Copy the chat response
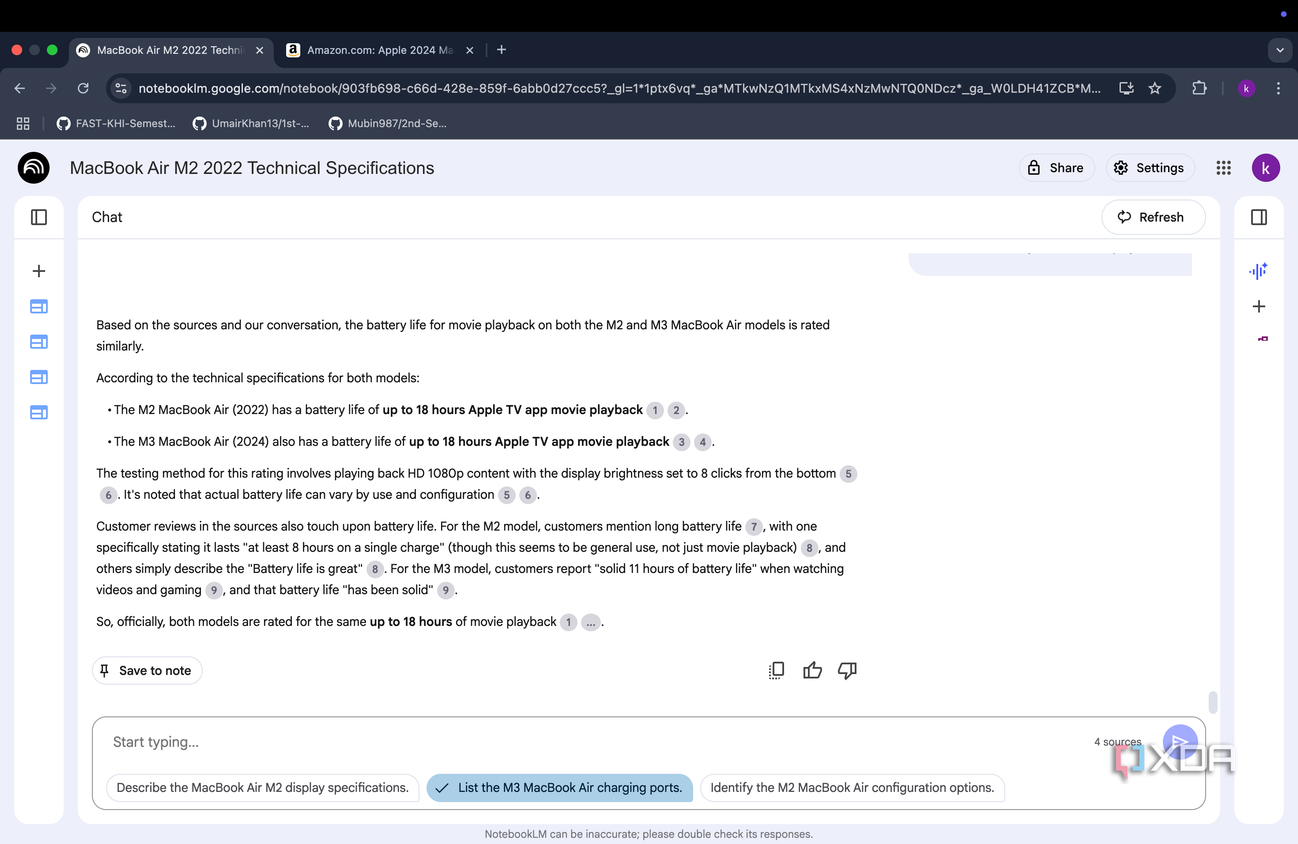 click(776, 671)
